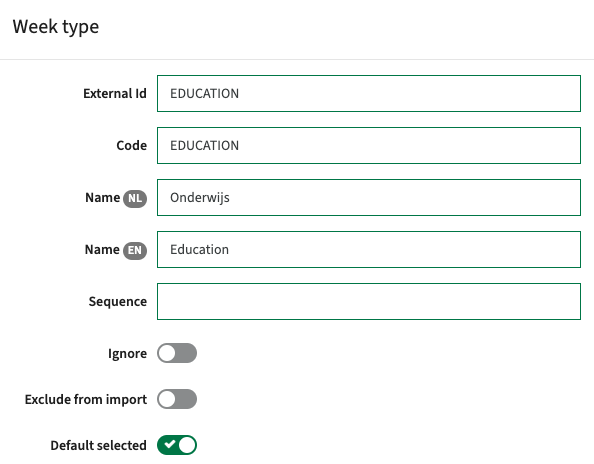Click the Week type heading
This screenshot has width=594, height=464.
point(56,27)
